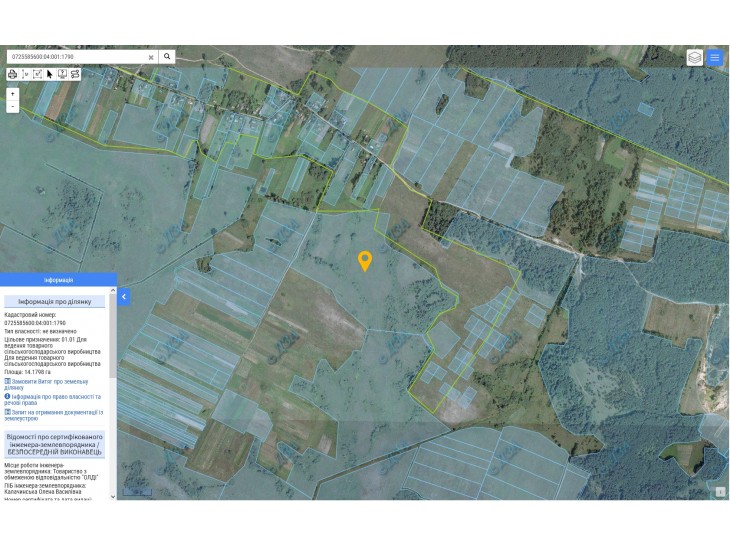730x547 pixels.
Task: Click the map attribution info icon
Action: (x=720, y=492)
